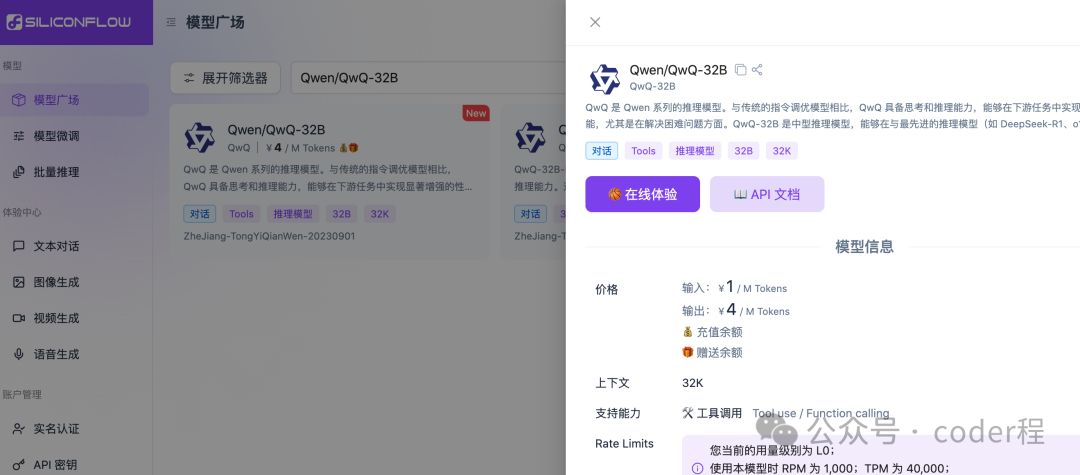The width and height of the screenshot is (1080, 475).
Task: Click the 语音生成 microphone icon
Action: pos(19,355)
